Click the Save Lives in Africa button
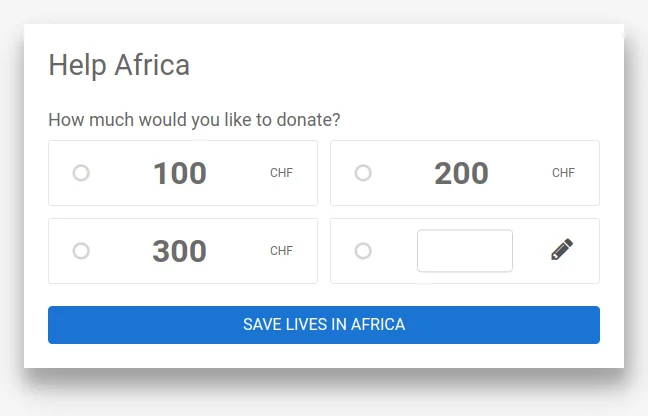Image resolution: width=648 pixels, height=416 pixels. [324, 325]
